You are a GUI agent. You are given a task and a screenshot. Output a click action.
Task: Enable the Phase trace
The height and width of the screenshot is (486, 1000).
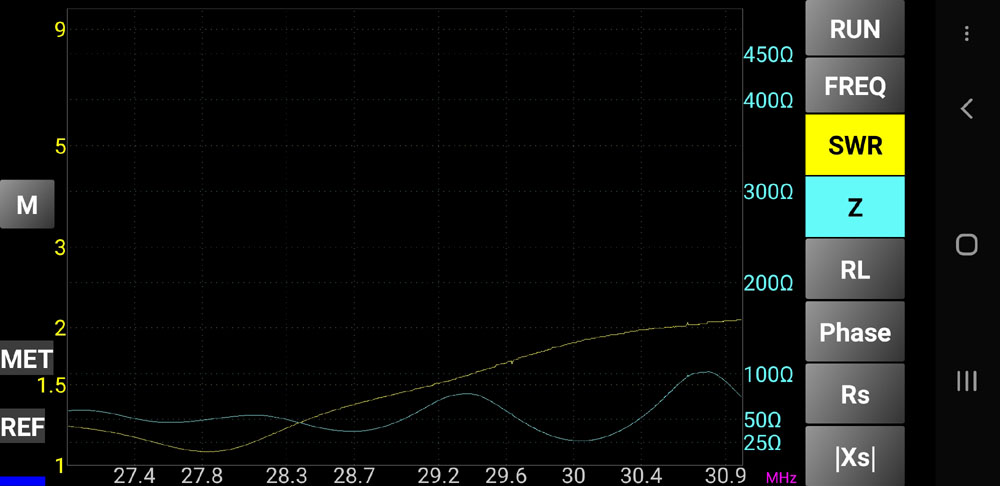coord(855,332)
